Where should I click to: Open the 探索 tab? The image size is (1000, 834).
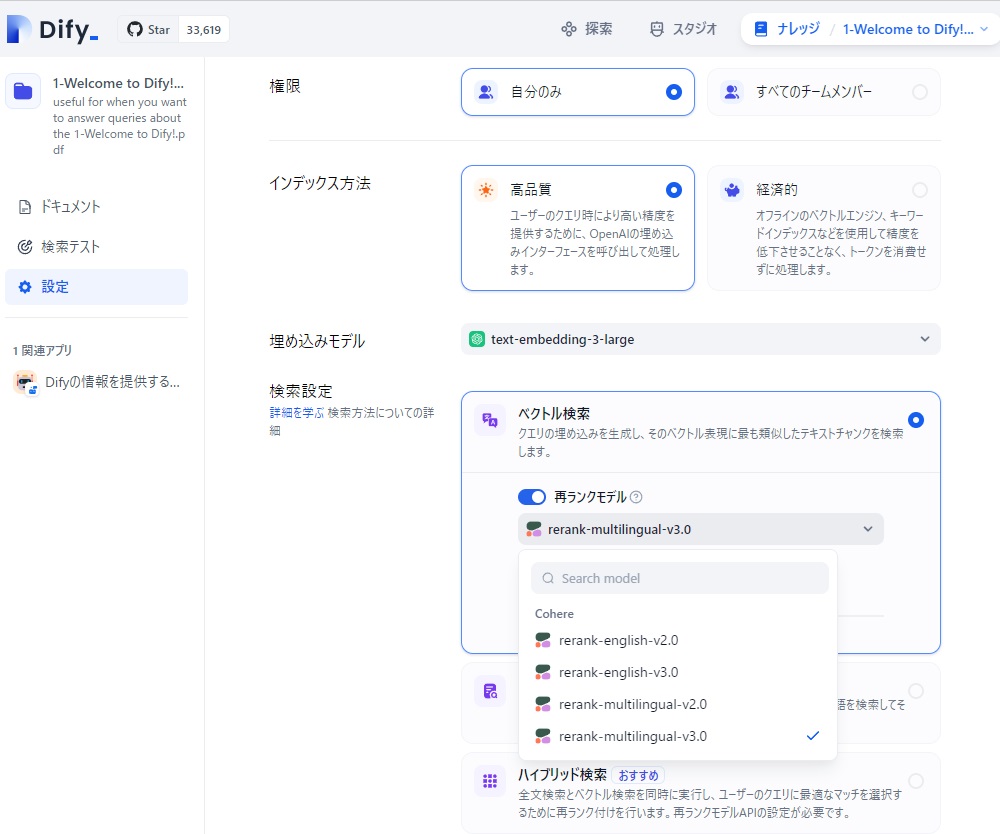[x=587, y=29]
